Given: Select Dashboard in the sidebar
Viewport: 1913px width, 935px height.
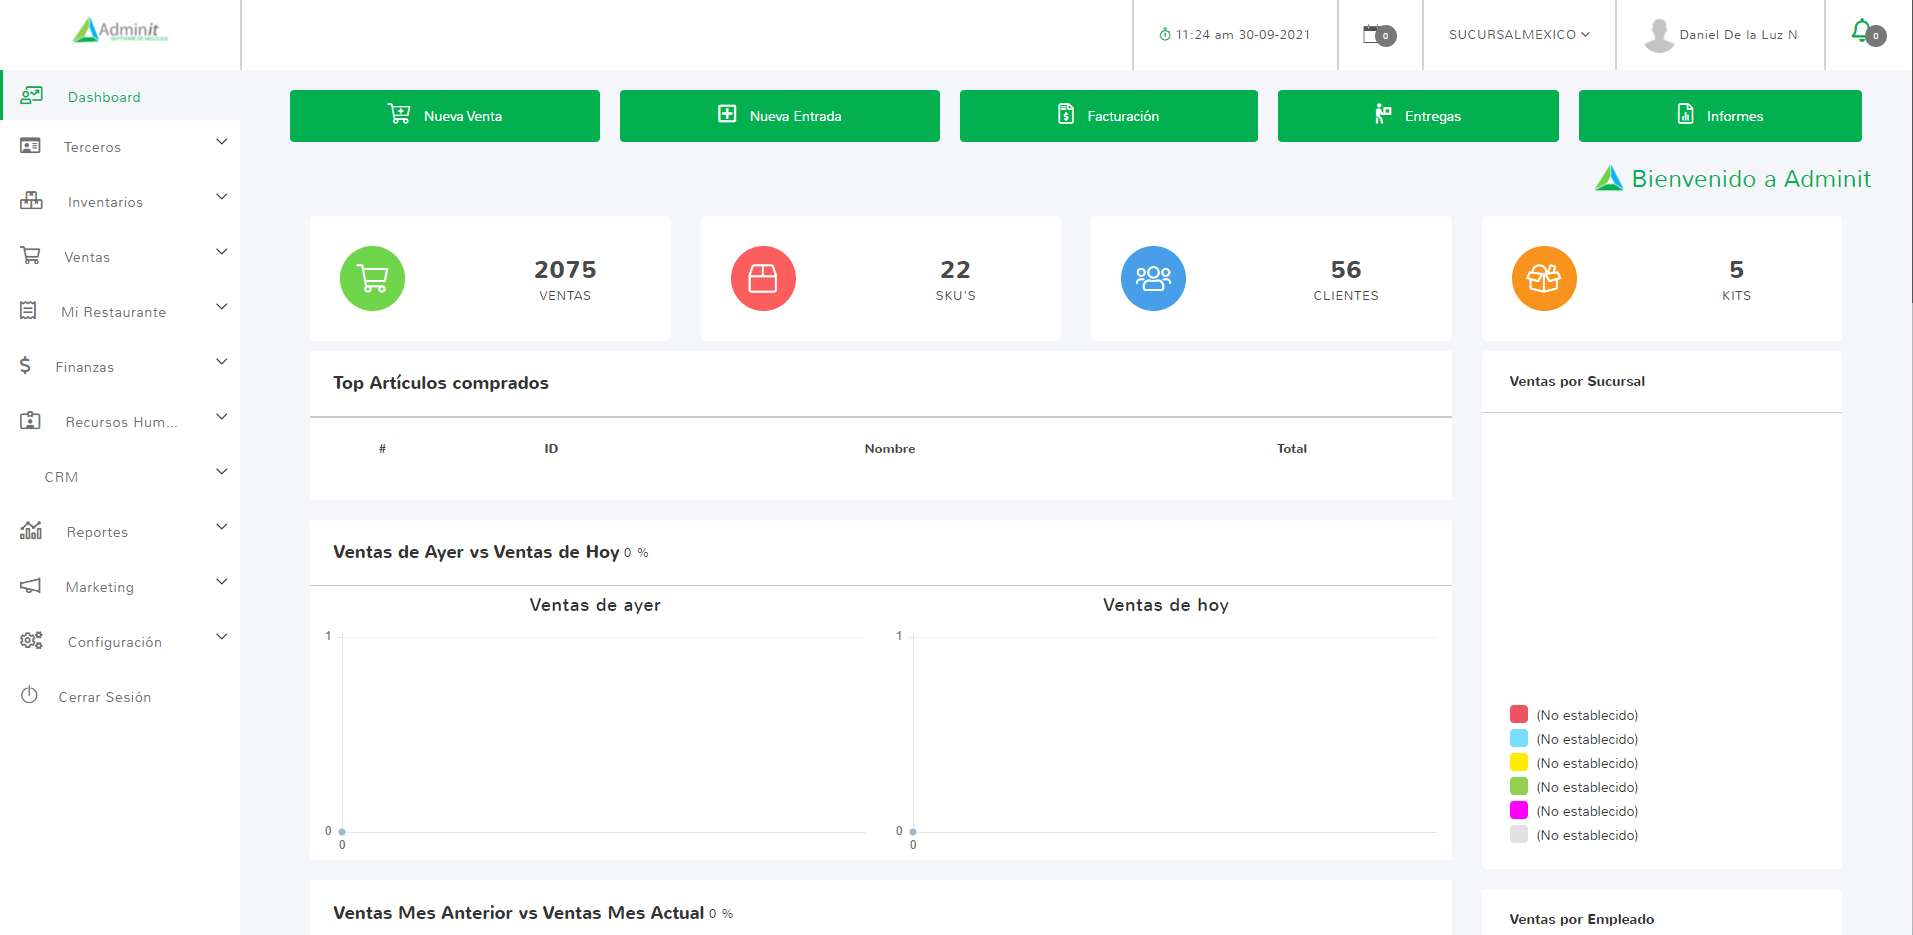Looking at the screenshot, I should click(x=104, y=97).
